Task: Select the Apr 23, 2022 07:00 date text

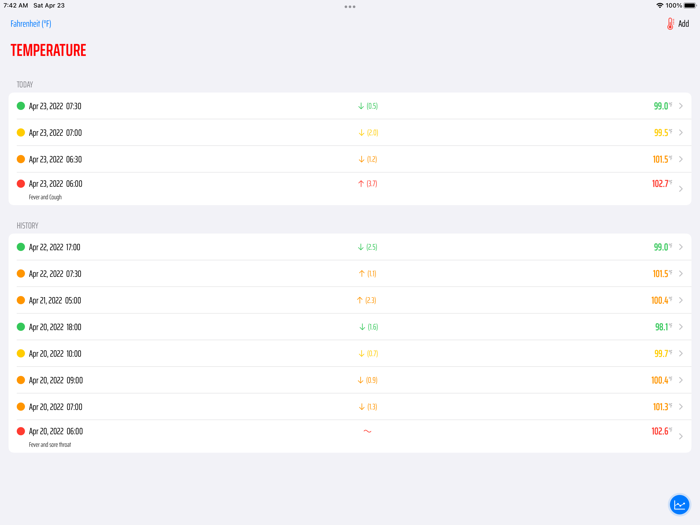Action: pyautogui.click(x=55, y=133)
